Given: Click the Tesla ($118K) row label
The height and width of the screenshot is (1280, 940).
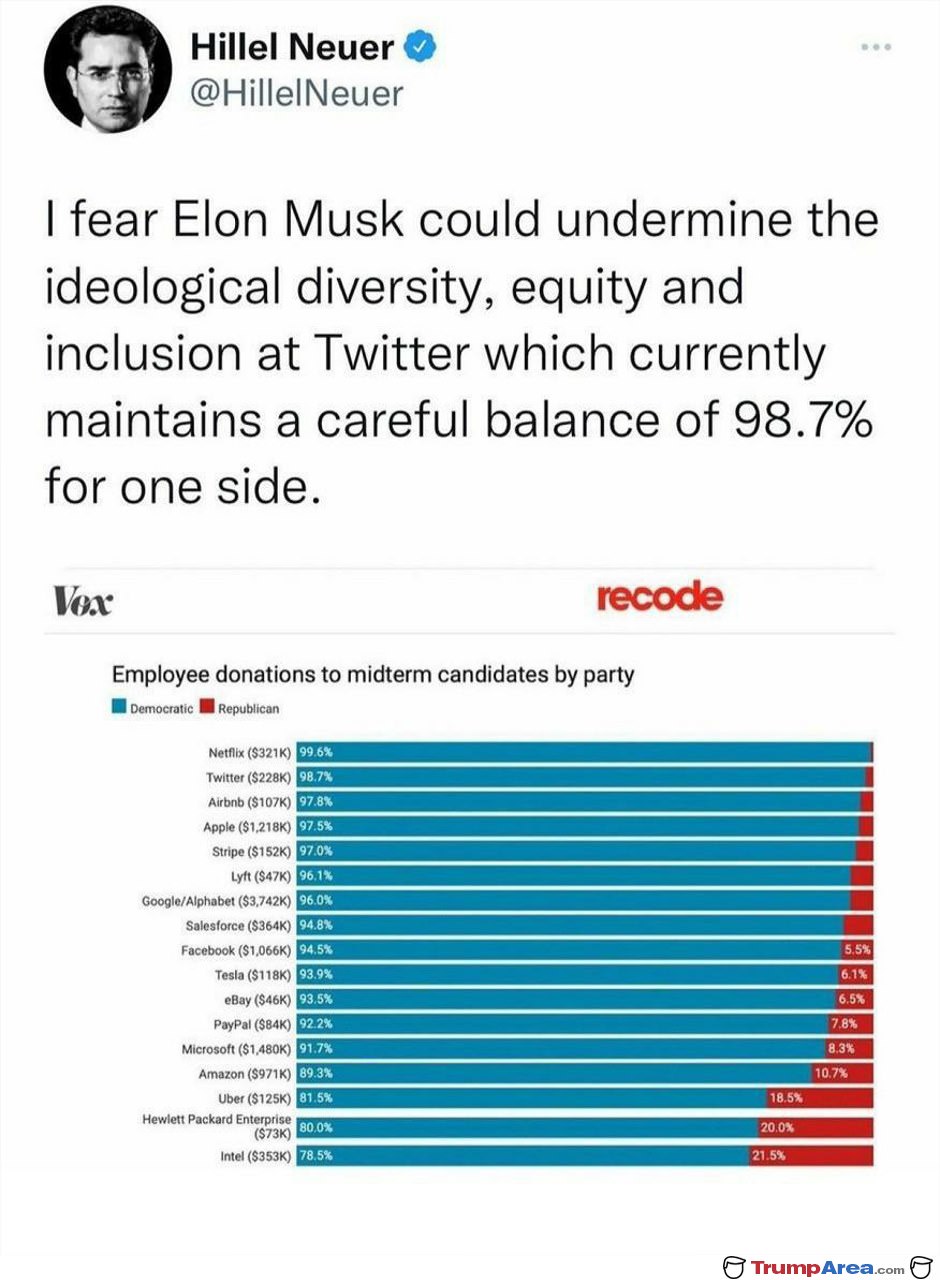Looking at the screenshot, I should coord(251,975).
